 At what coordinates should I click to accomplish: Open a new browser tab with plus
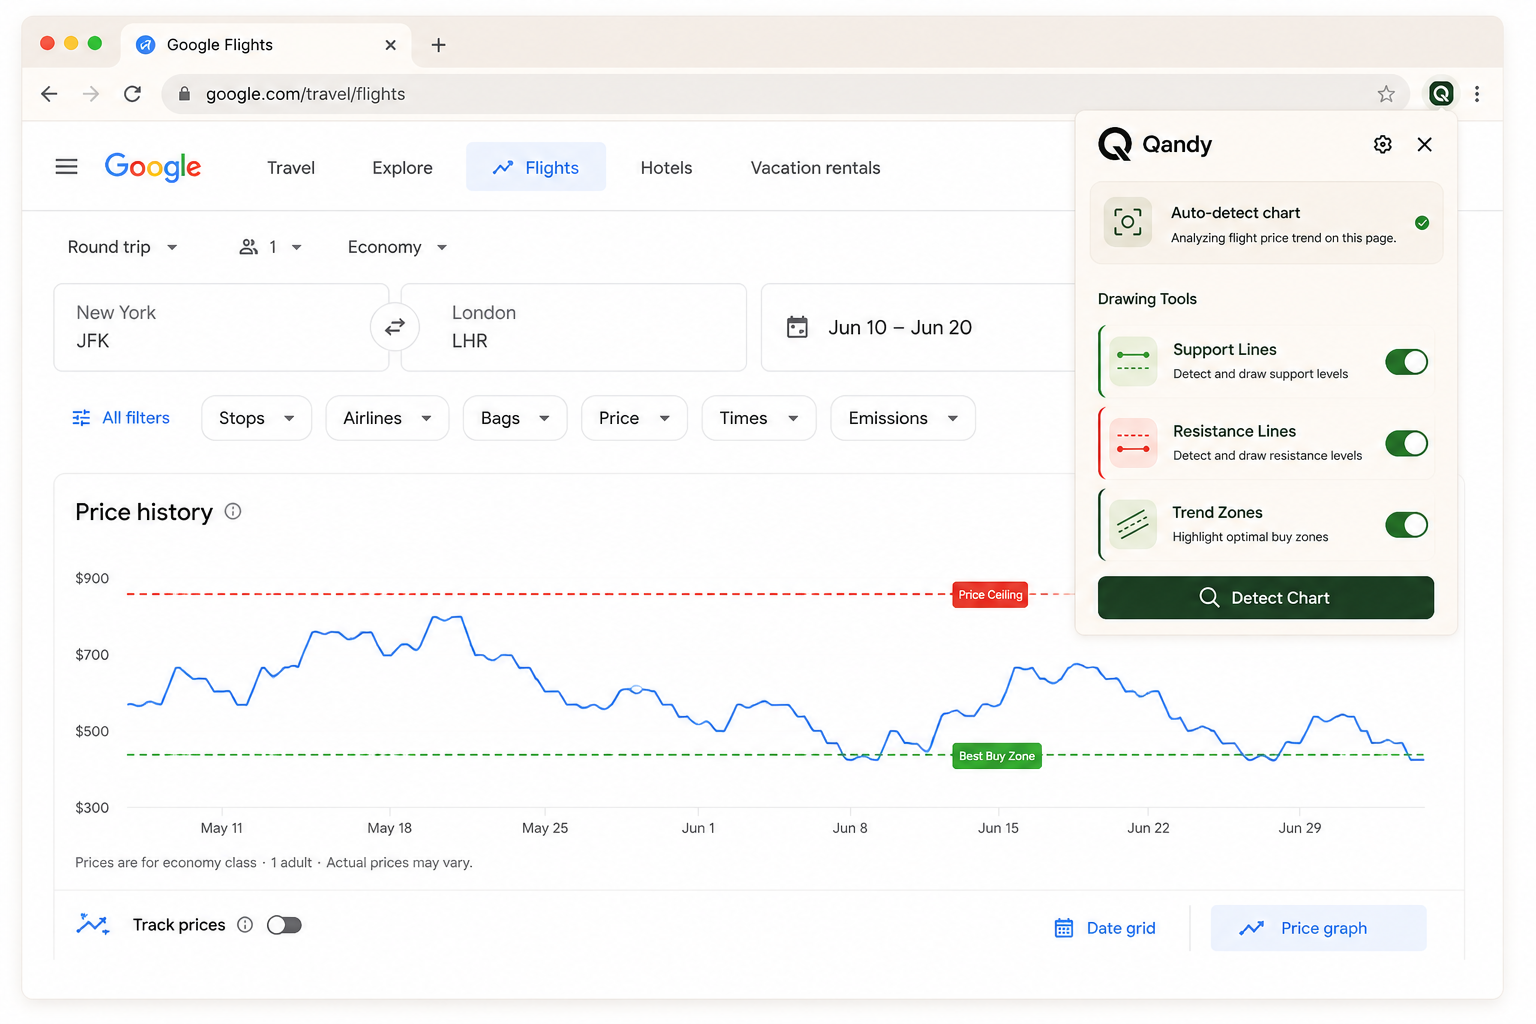[x=438, y=45]
